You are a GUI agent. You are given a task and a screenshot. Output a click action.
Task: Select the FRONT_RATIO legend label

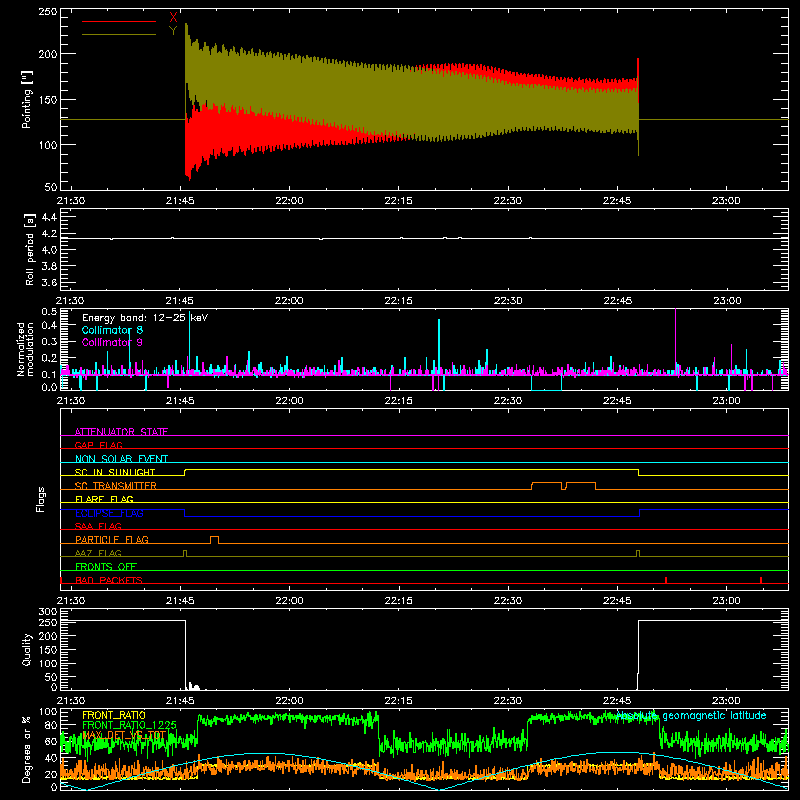coord(114,715)
